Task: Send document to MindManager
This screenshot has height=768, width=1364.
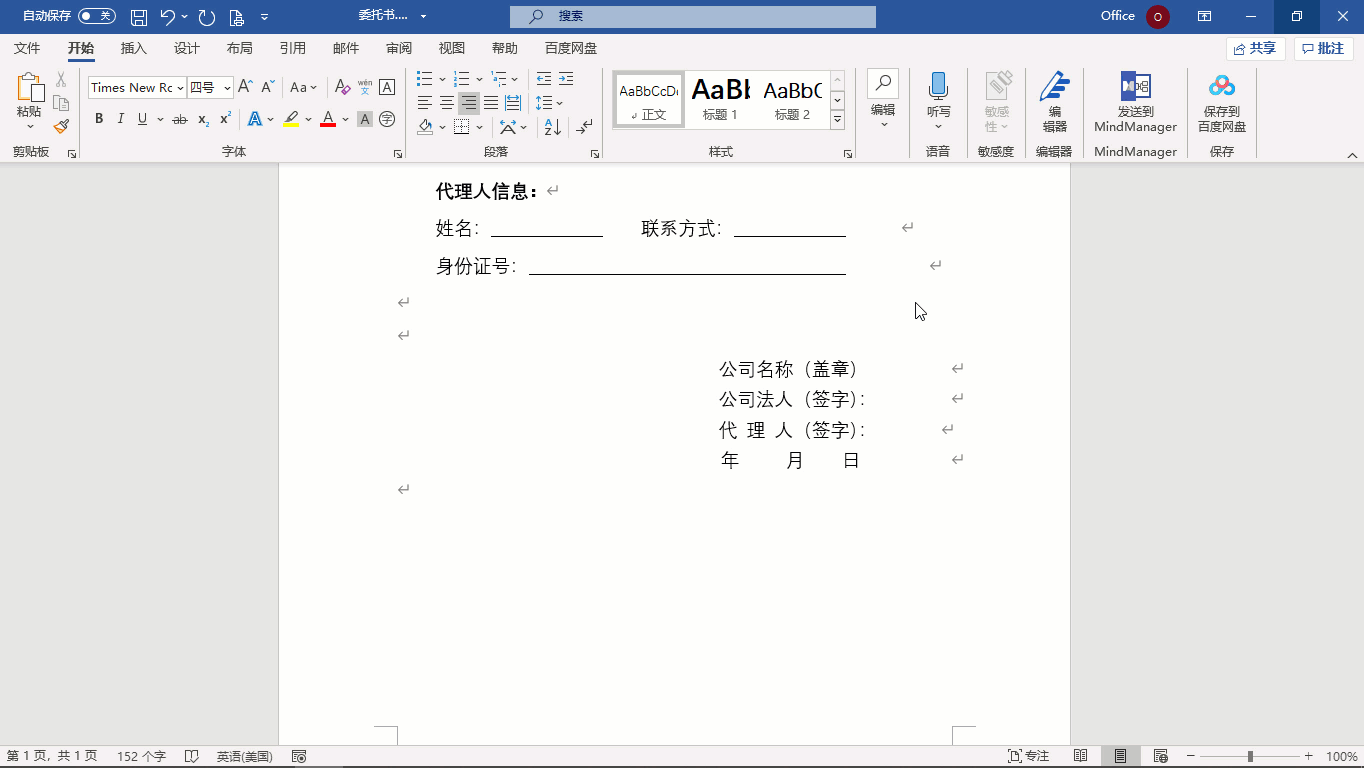Action: click(x=1134, y=100)
